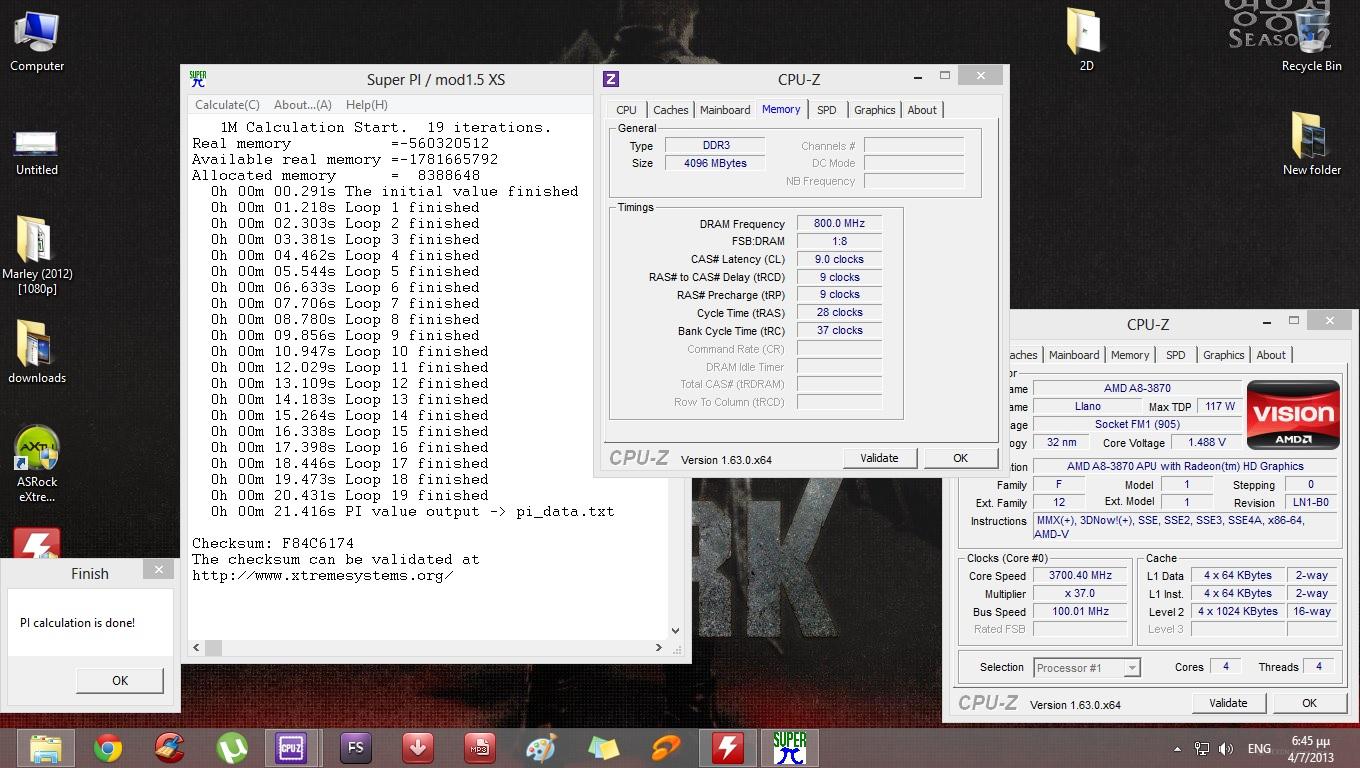Close the Finish dialog
This screenshot has width=1360, height=768.
(158, 569)
